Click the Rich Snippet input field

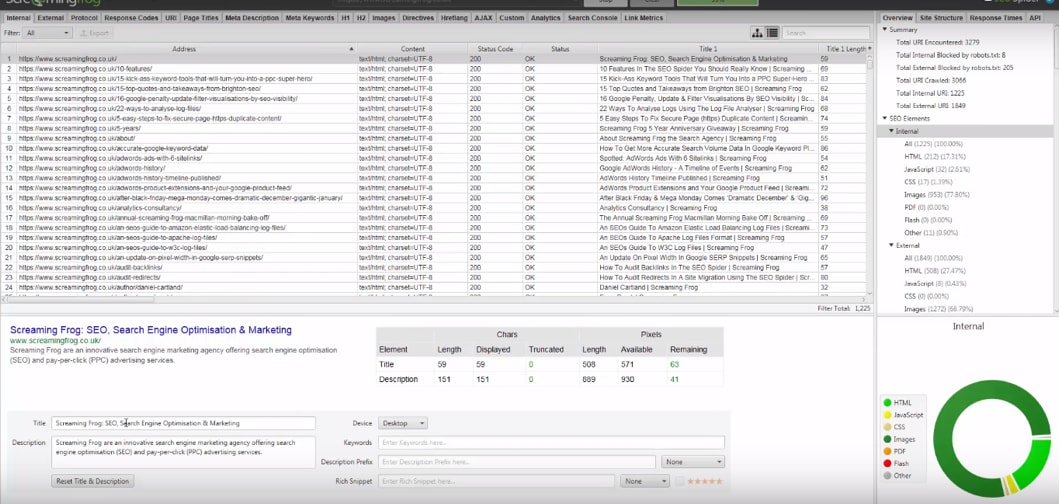point(496,482)
